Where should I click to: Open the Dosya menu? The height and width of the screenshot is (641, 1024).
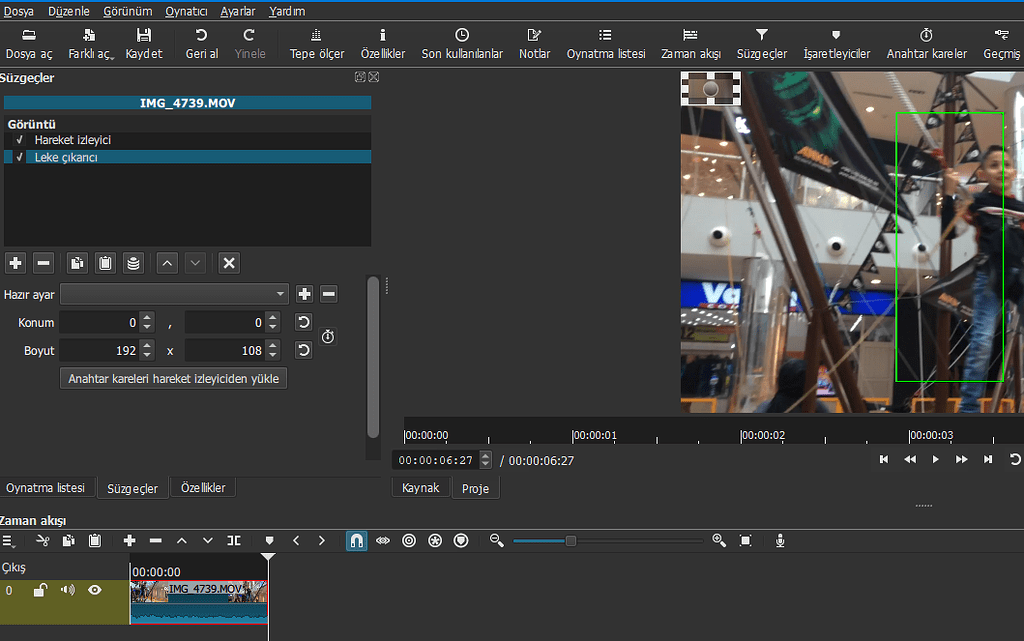(18, 11)
